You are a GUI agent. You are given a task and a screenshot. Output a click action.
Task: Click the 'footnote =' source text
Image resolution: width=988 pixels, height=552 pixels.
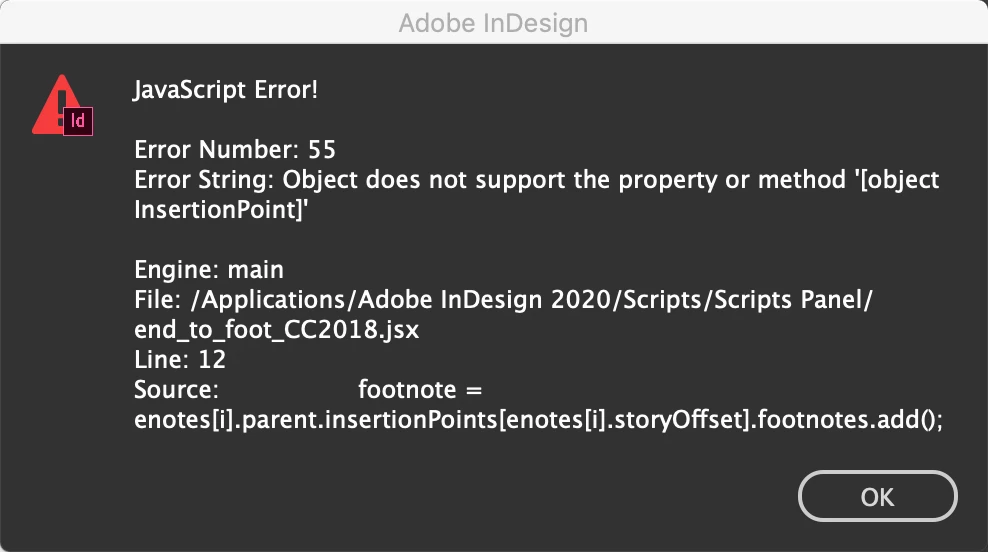click(420, 390)
